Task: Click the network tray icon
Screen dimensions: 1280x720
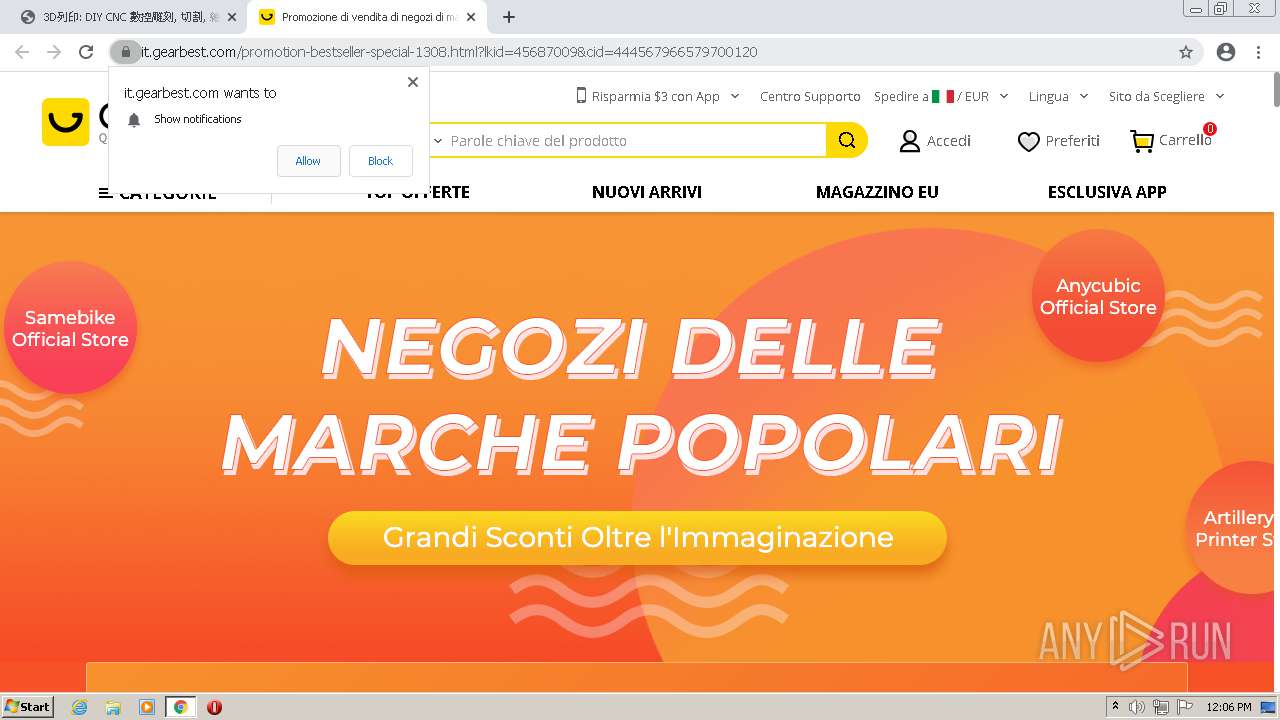Action: (1160, 707)
